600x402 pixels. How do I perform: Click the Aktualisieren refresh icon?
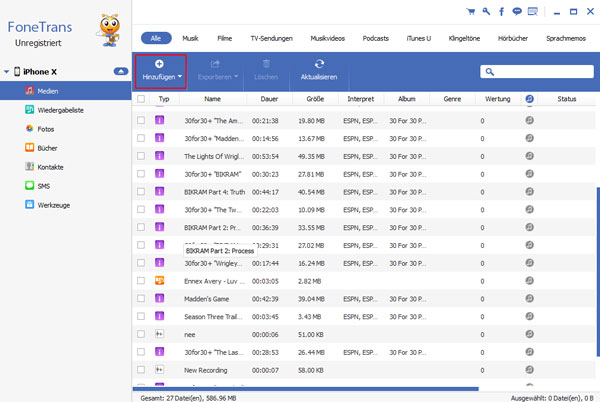pos(319,63)
